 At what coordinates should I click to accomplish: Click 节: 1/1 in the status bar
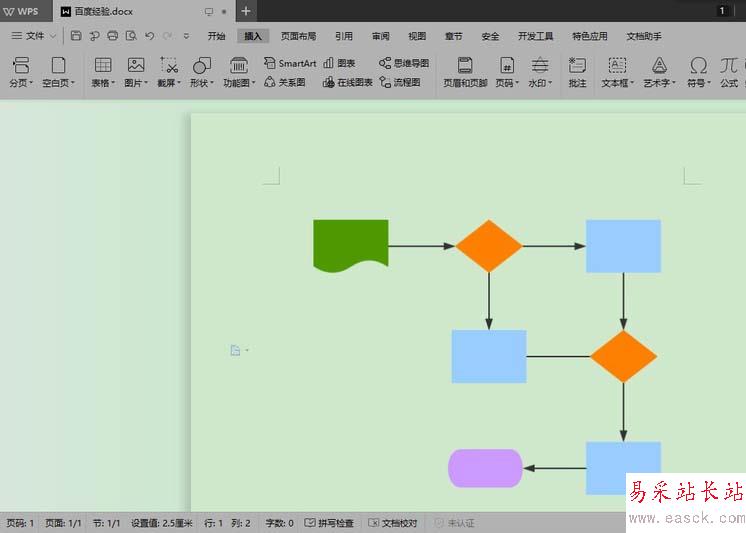point(107,523)
